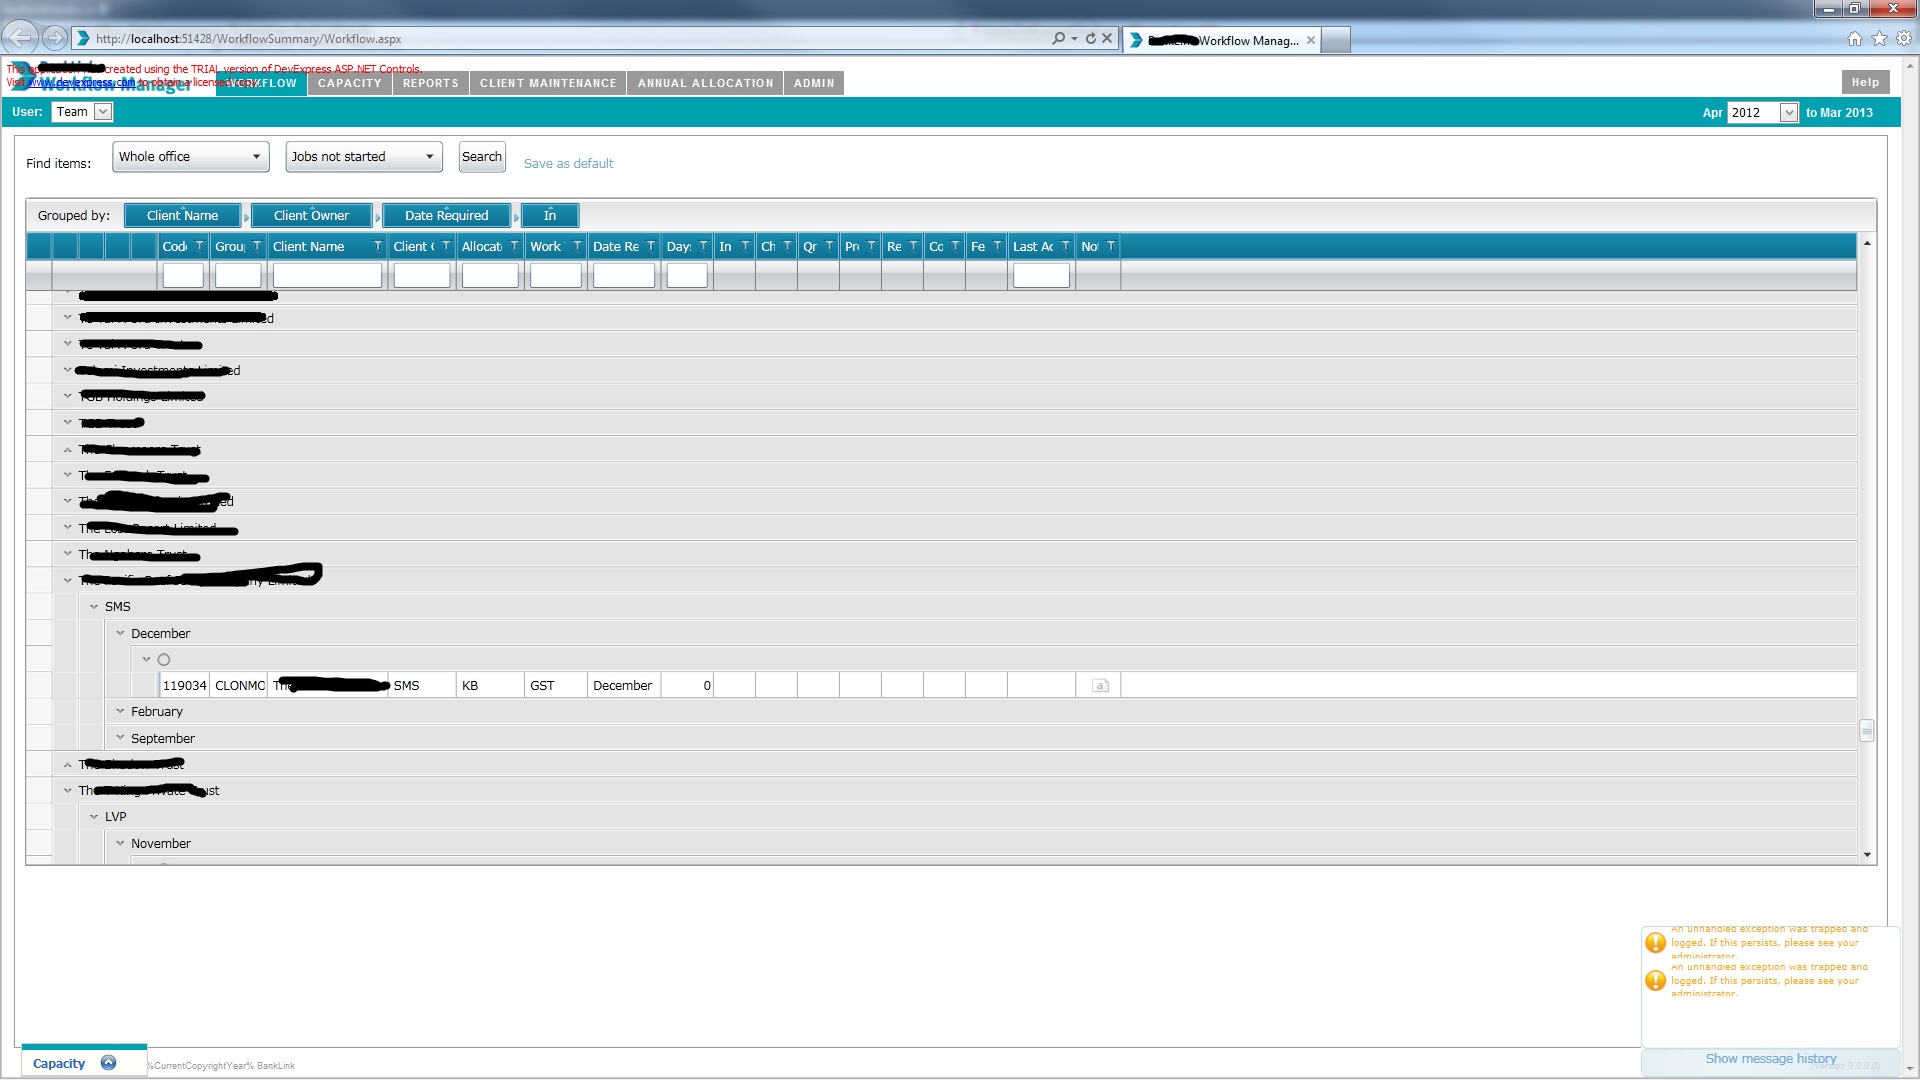This screenshot has width=1920, height=1080.
Task: Open the Whole office dropdown
Action: click(190, 157)
